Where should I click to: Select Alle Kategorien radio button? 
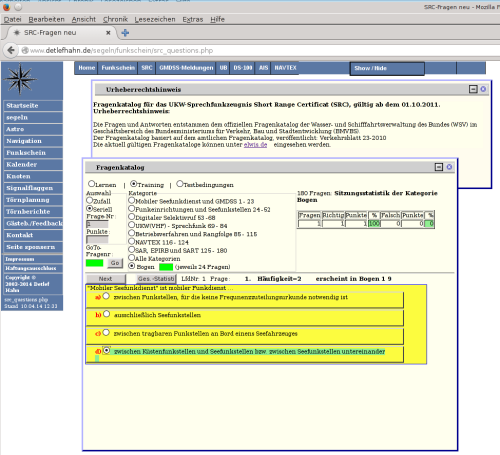pyautogui.click(x=132, y=258)
